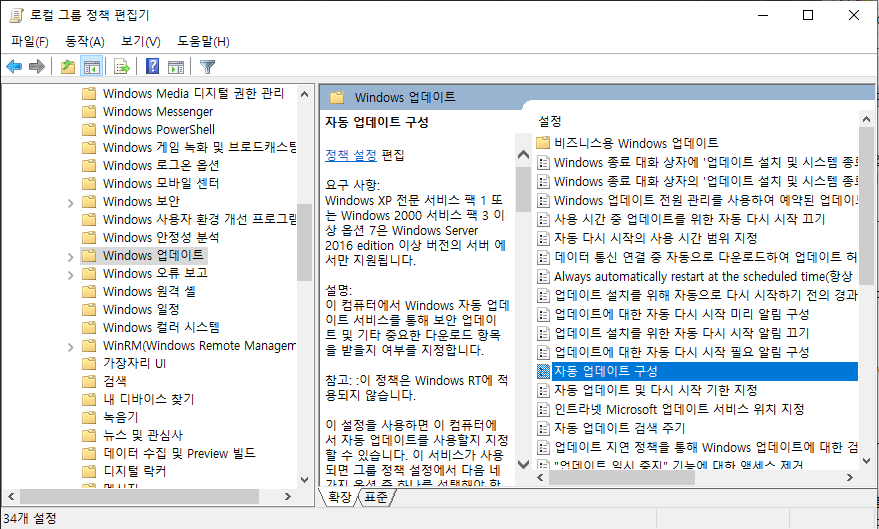Switch to the 확장 tab
The image size is (879, 529).
tap(339, 497)
